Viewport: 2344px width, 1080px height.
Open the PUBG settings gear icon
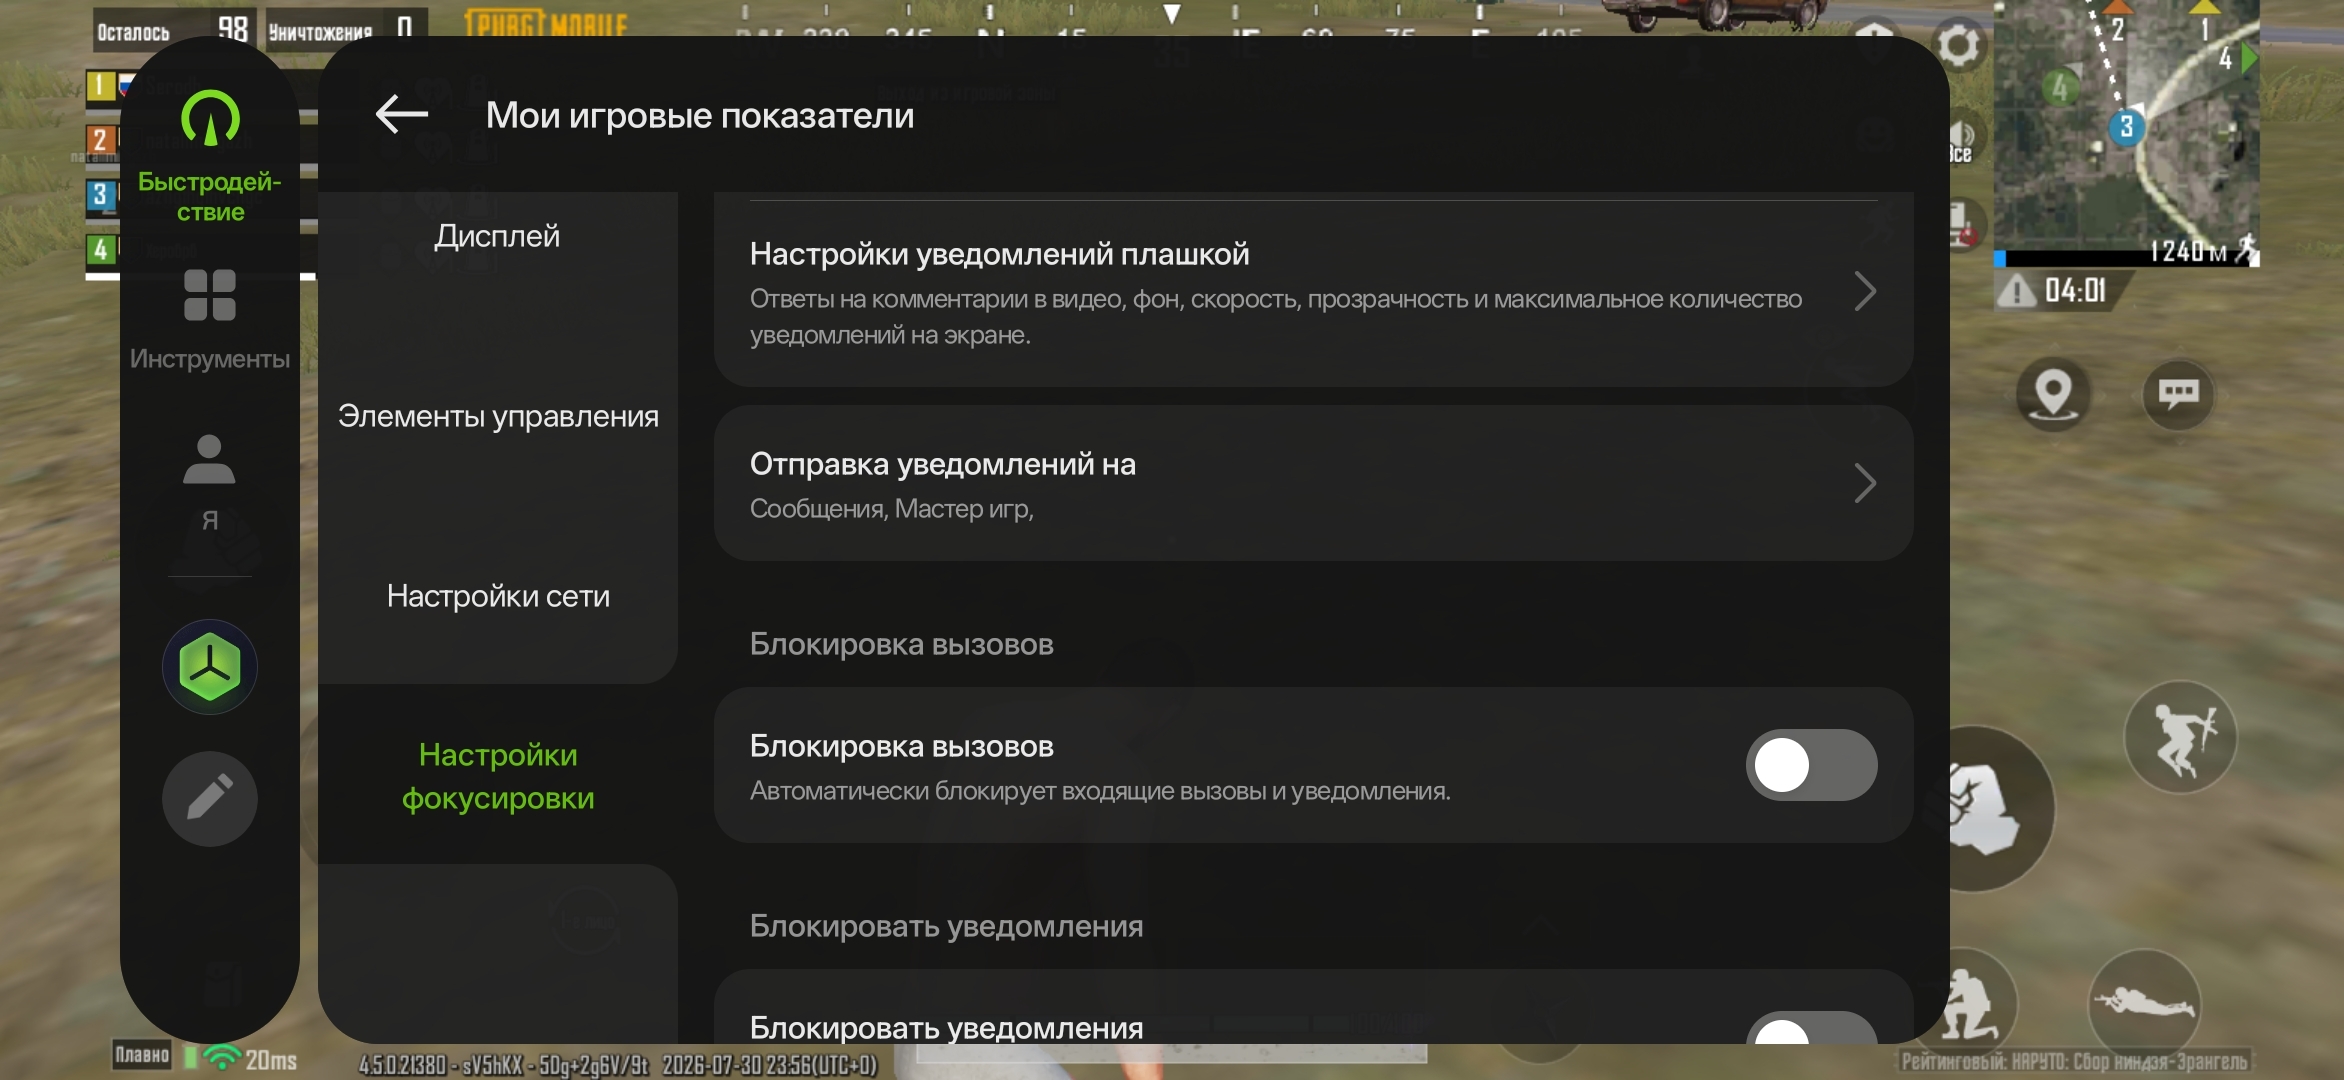click(1958, 45)
